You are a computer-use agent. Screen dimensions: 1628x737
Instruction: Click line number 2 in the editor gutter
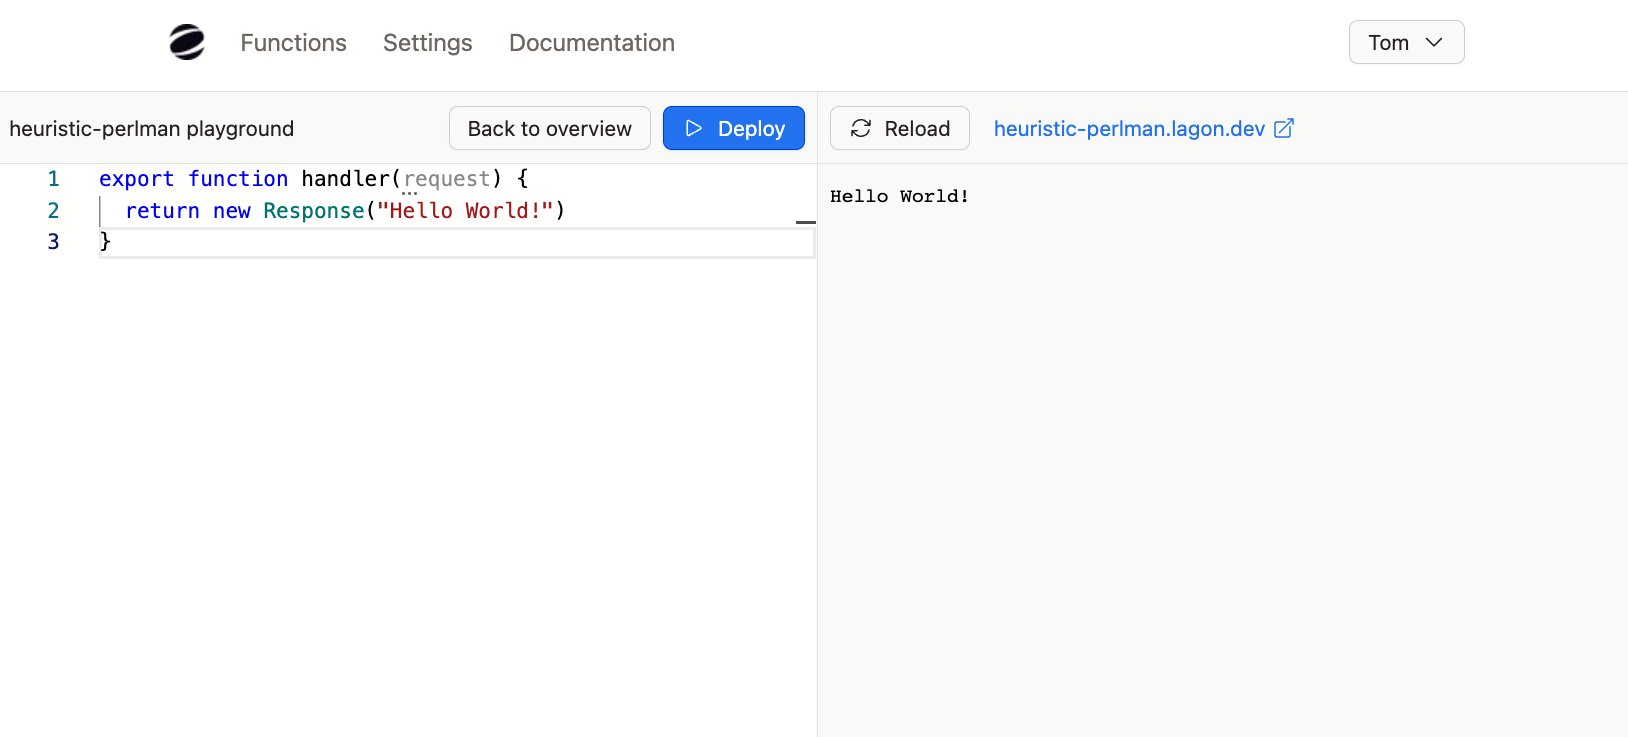[x=53, y=211]
